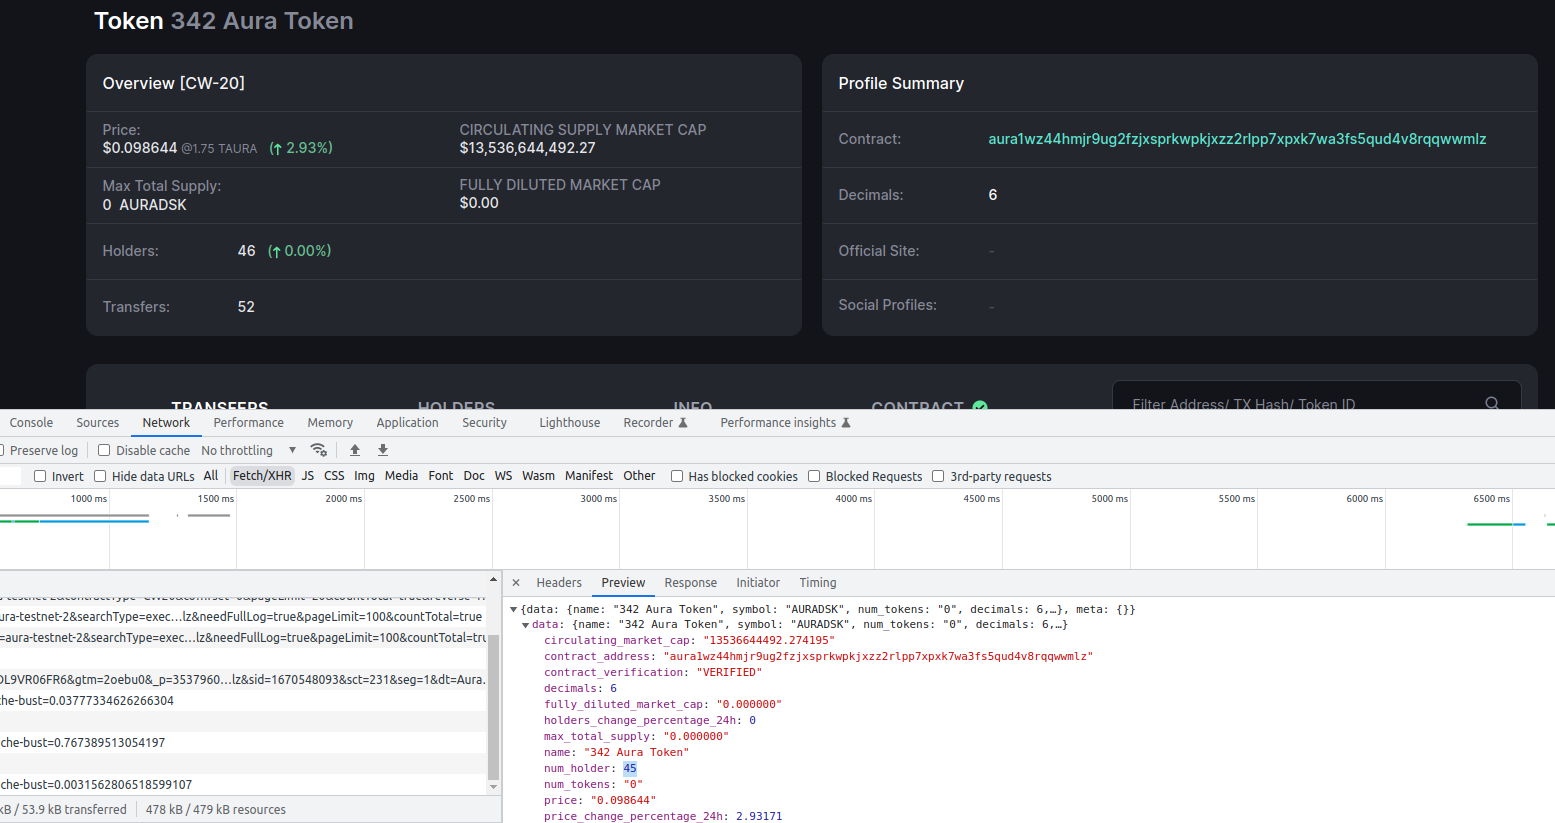This screenshot has height=823, width=1555.
Task: Switch to the Response tab
Action: [x=691, y=583]
